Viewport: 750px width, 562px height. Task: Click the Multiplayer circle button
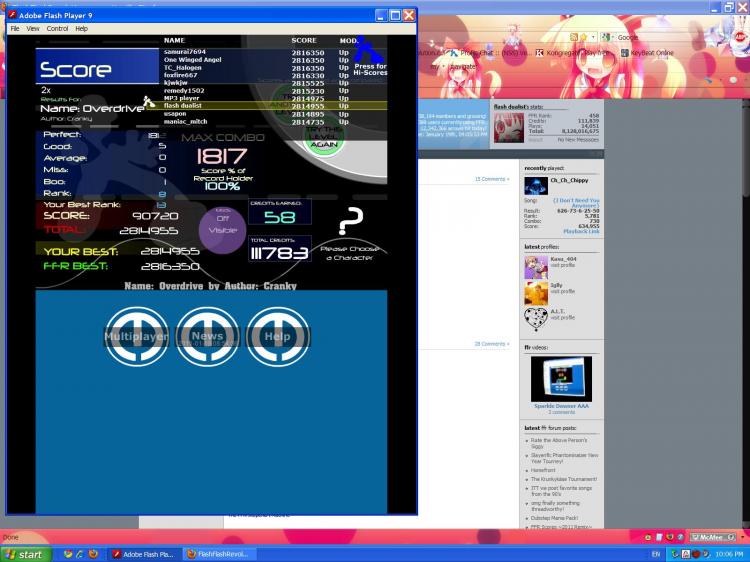(x=136, y=337)
